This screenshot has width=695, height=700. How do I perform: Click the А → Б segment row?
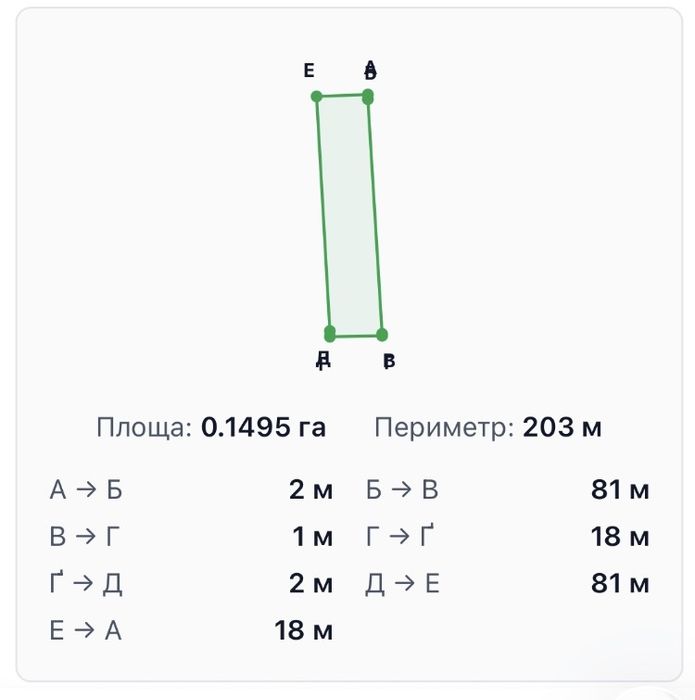[191, 489]
